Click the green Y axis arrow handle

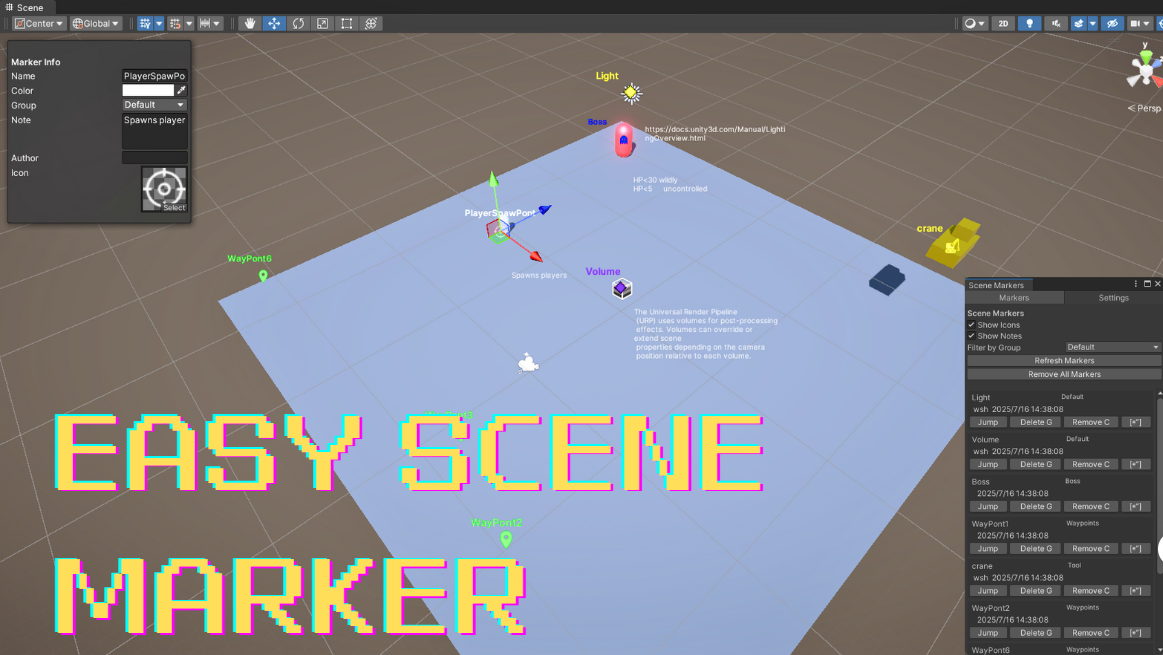pos(493,179)
